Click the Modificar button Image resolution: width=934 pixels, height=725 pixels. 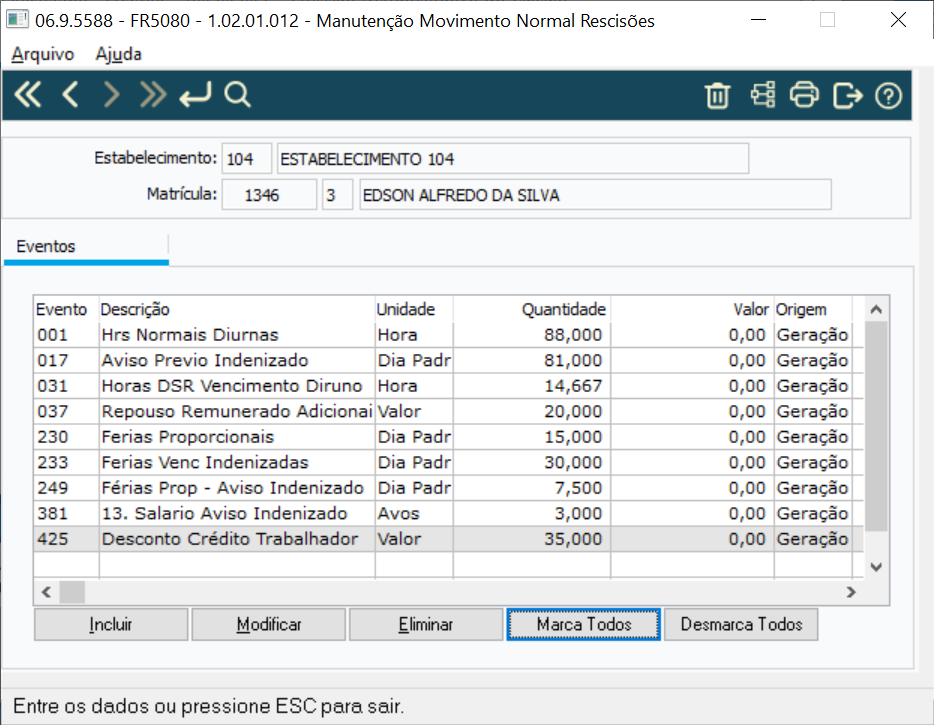pyautogui.click(x=269, y=624)
